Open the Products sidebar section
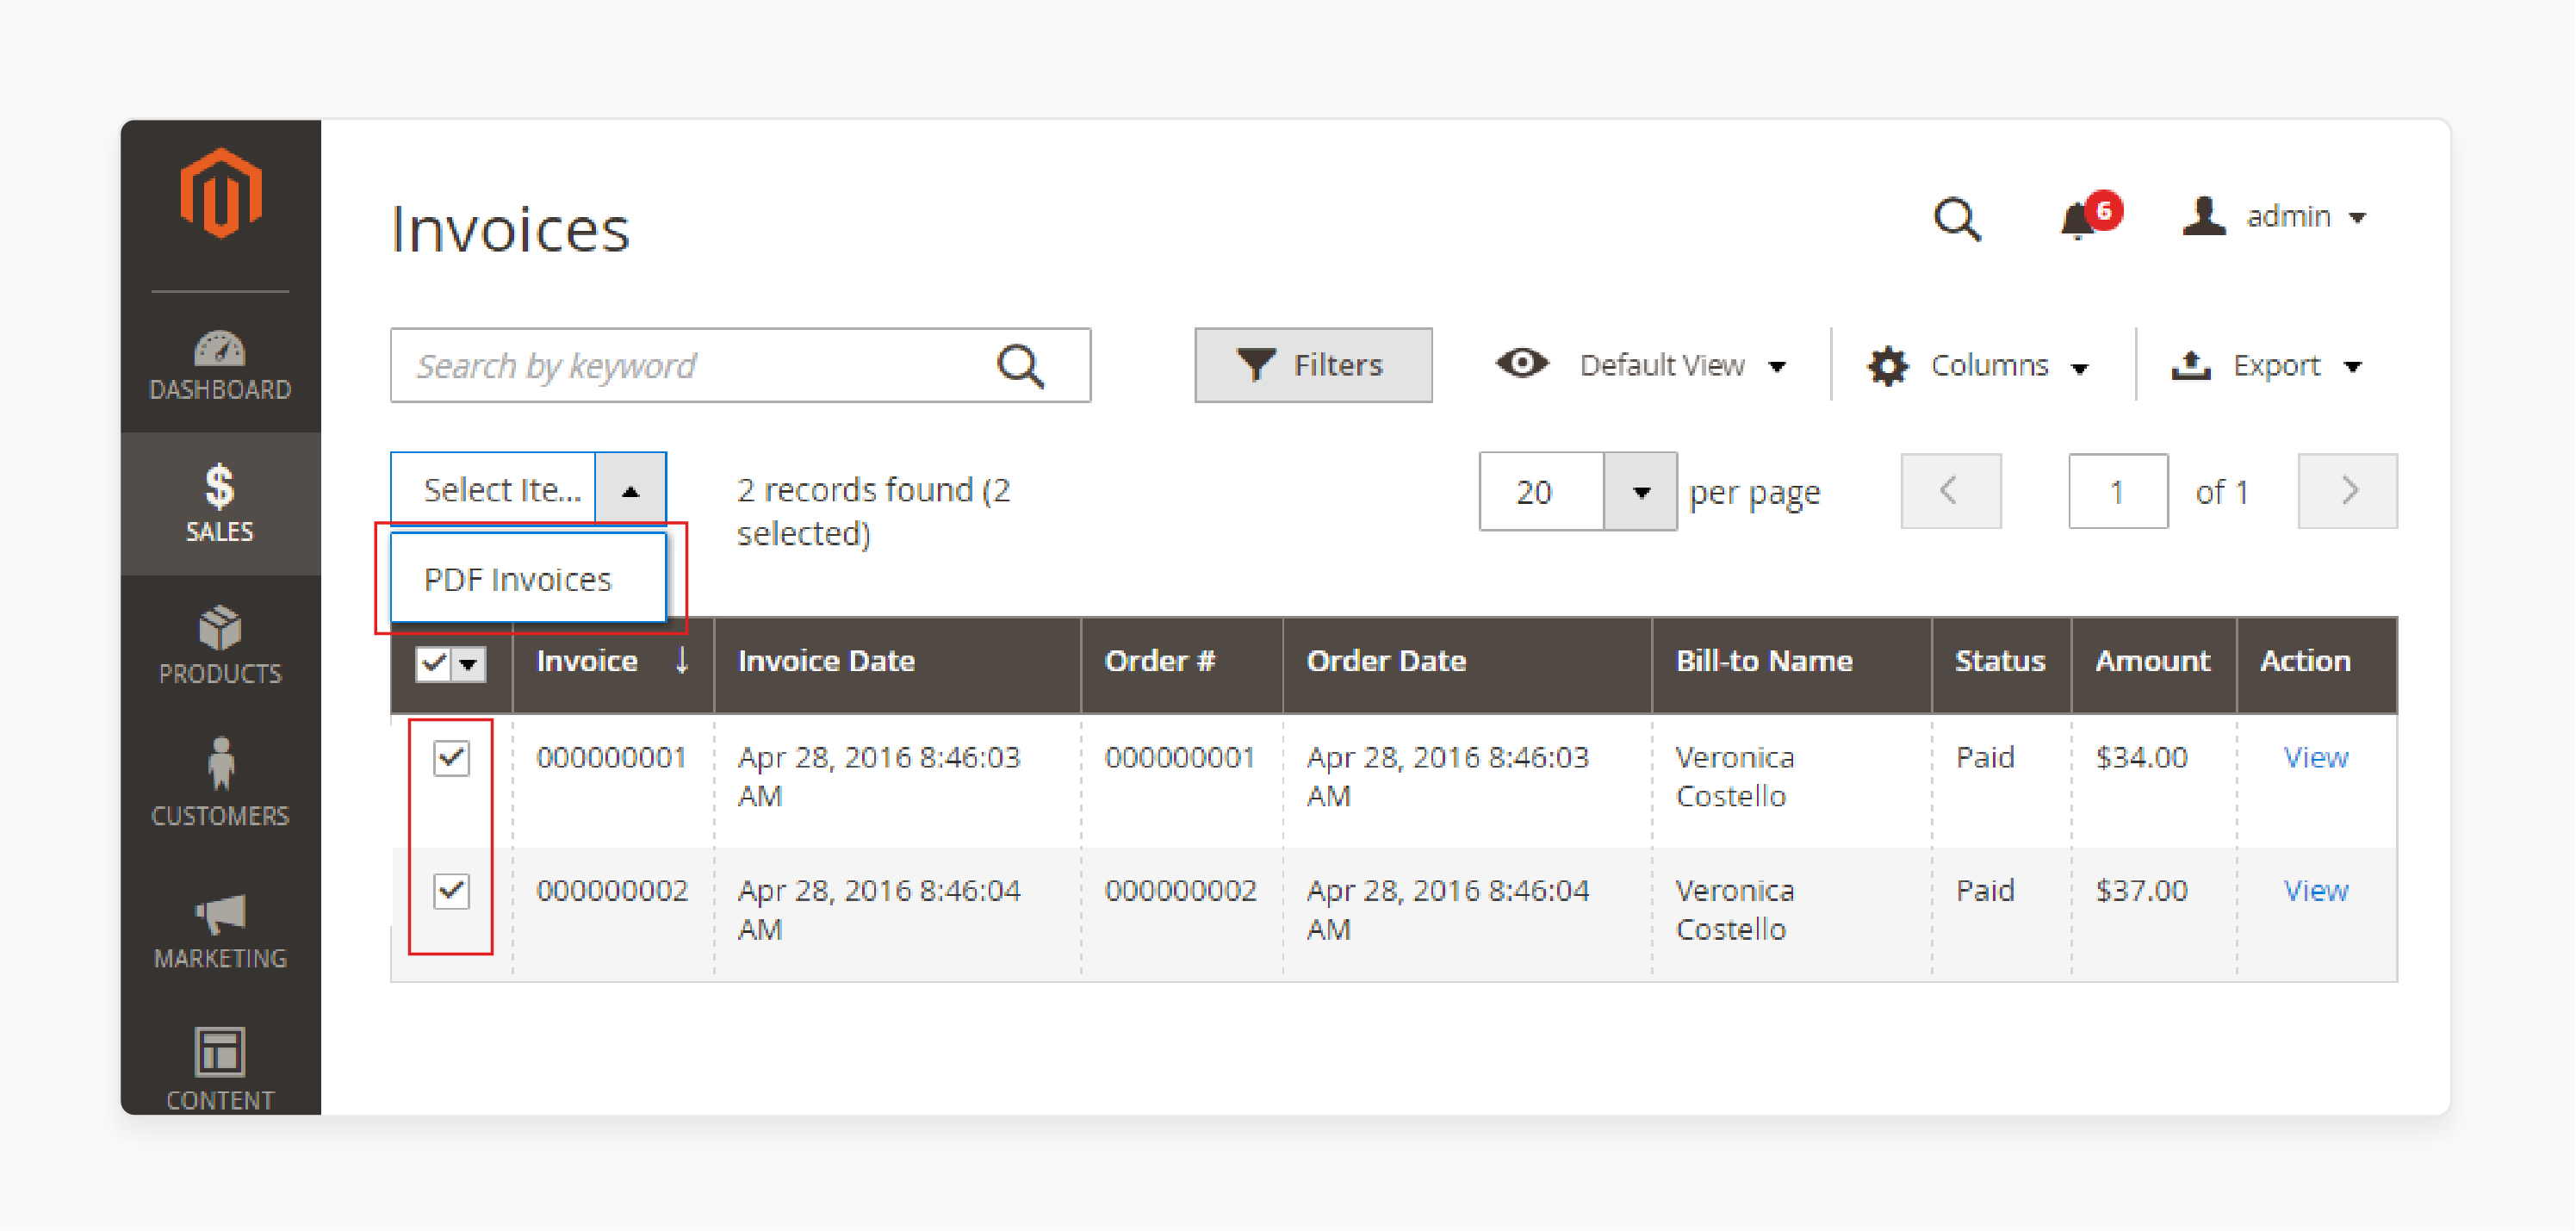The height and width of the screenshot is (1231, 2576). 220,646
